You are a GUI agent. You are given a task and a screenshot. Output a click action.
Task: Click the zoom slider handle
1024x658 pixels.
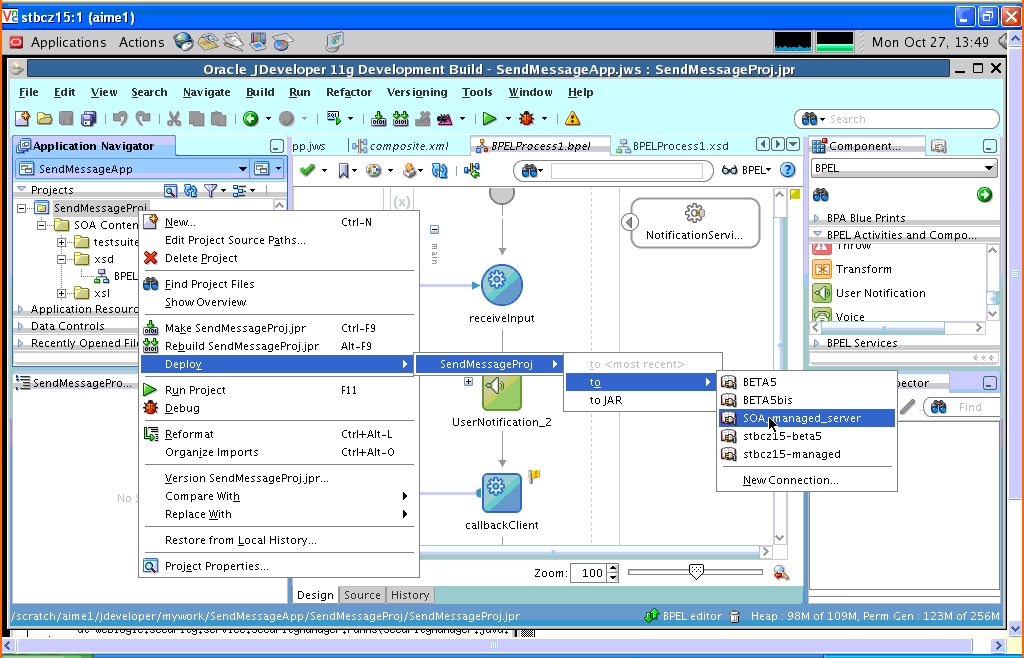point(696,572)
